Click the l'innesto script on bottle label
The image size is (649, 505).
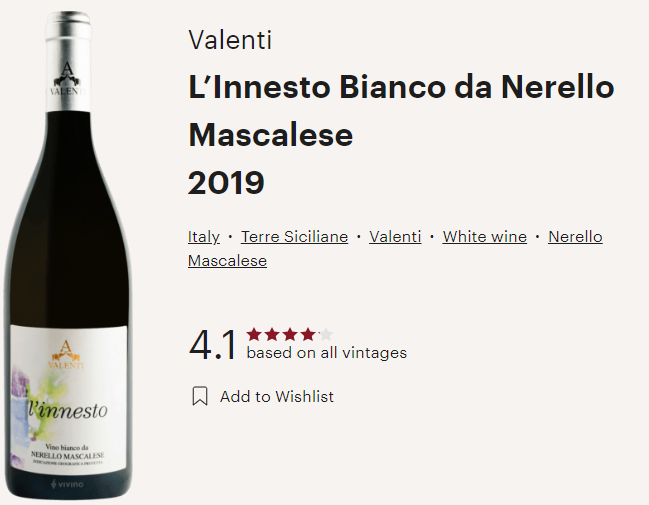coord(67,409)
